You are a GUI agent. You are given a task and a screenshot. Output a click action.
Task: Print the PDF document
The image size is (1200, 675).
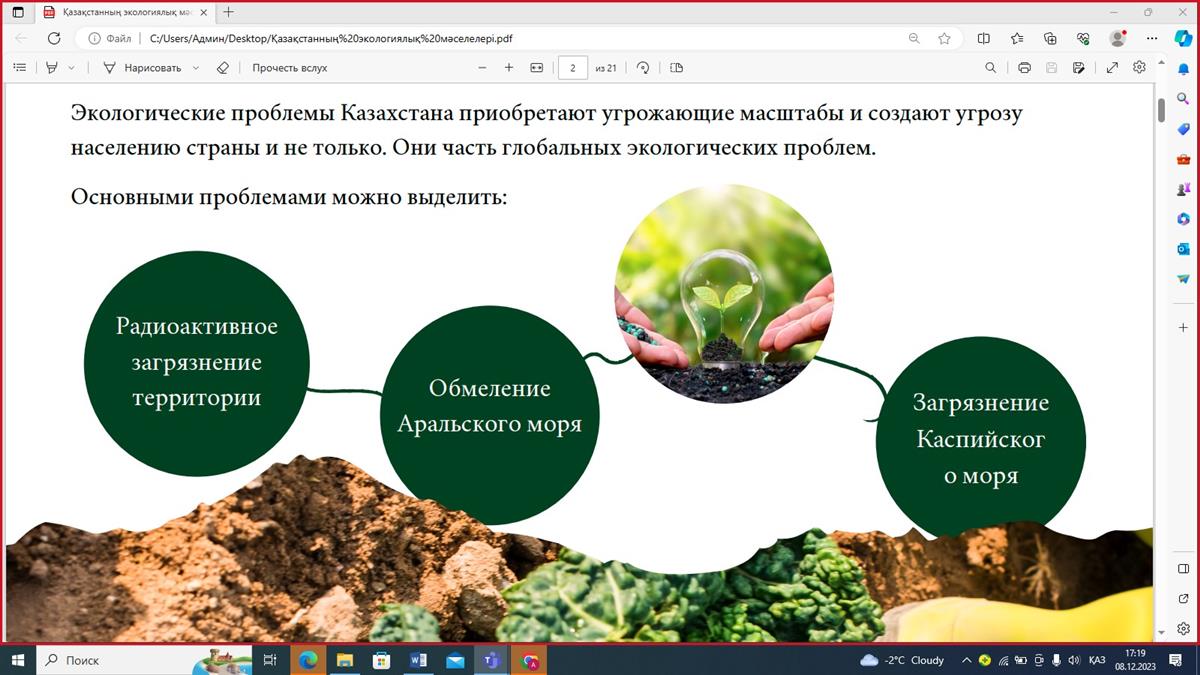pos(1024,68)
